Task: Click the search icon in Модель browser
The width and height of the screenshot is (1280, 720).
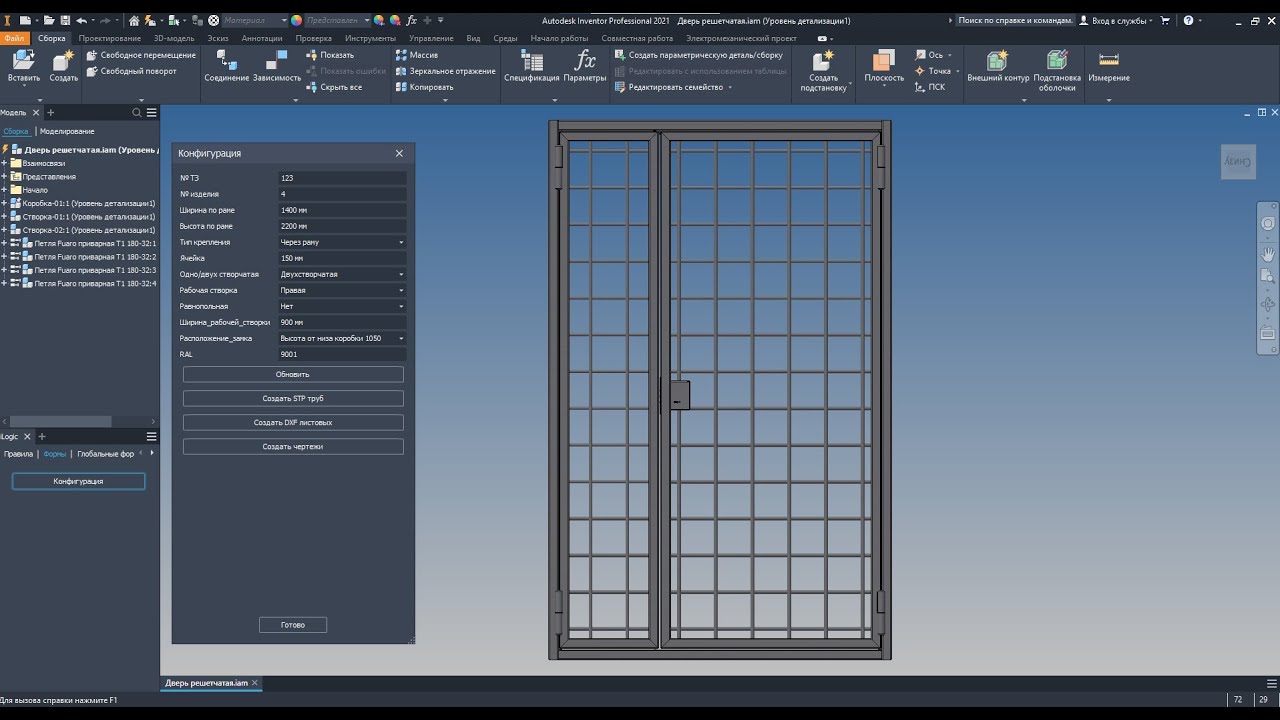Action: tap(137, 113)
